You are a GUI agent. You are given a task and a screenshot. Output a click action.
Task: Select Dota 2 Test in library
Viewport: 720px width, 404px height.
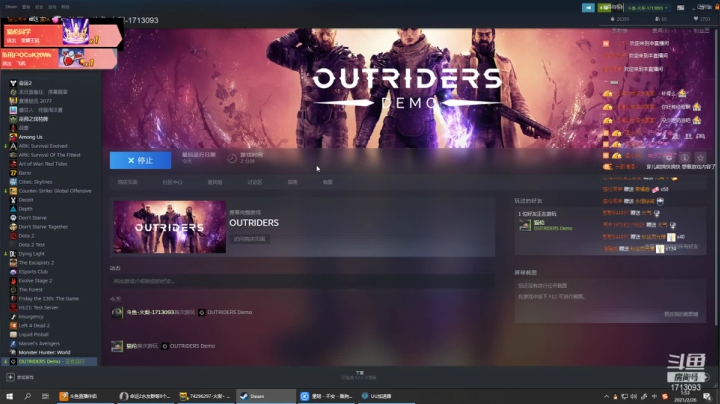32,245
